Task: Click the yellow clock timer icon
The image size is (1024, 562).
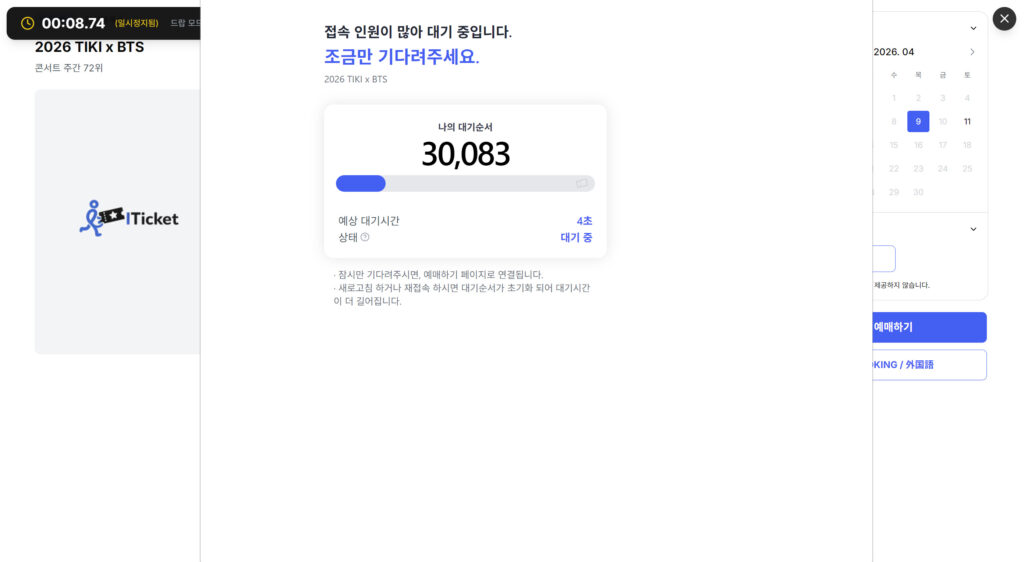Action: [27, 23]
